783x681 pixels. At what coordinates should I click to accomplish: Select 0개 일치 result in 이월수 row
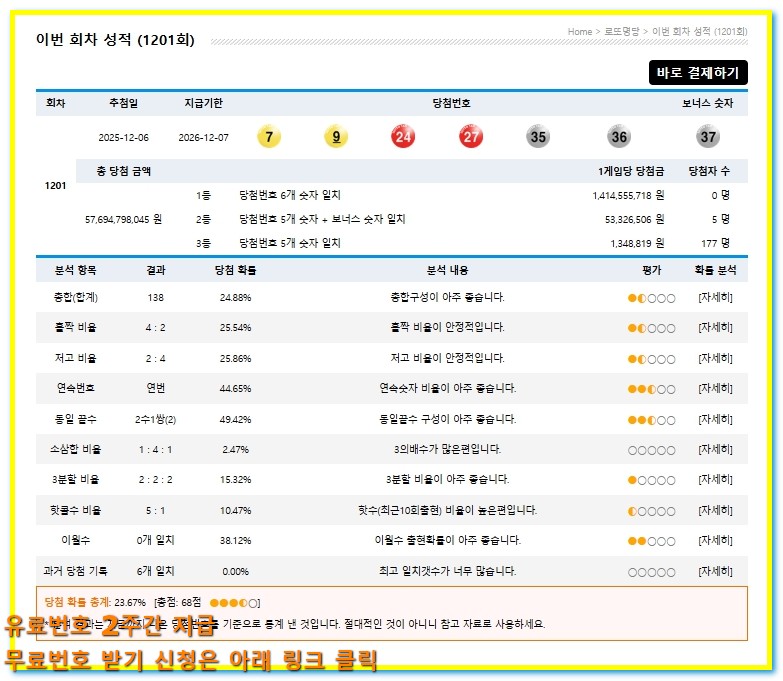pyautogui.click(x=155, y=540)
